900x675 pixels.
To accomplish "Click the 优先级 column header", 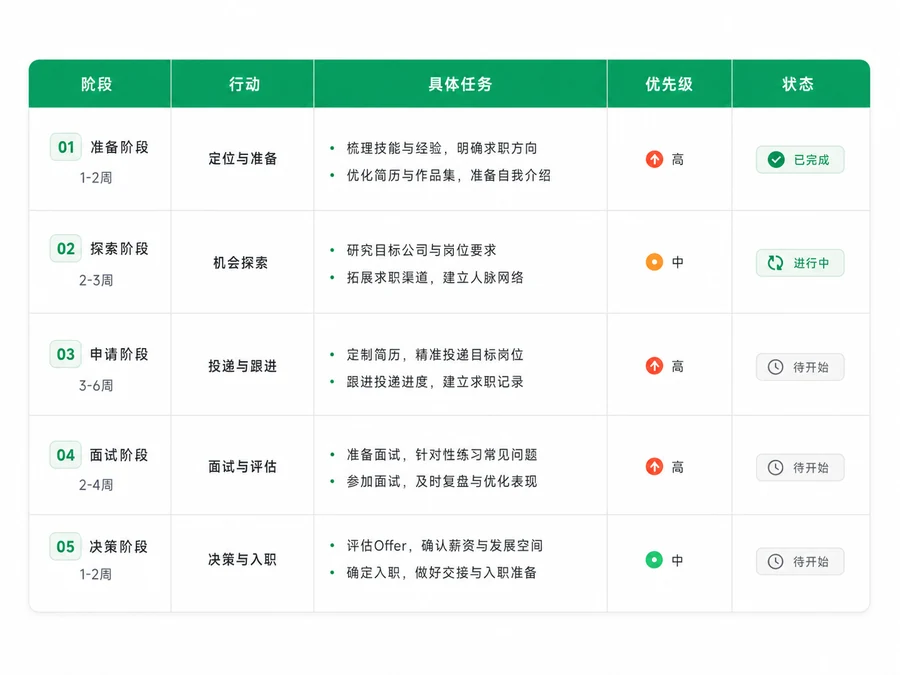I will (669, 84).
